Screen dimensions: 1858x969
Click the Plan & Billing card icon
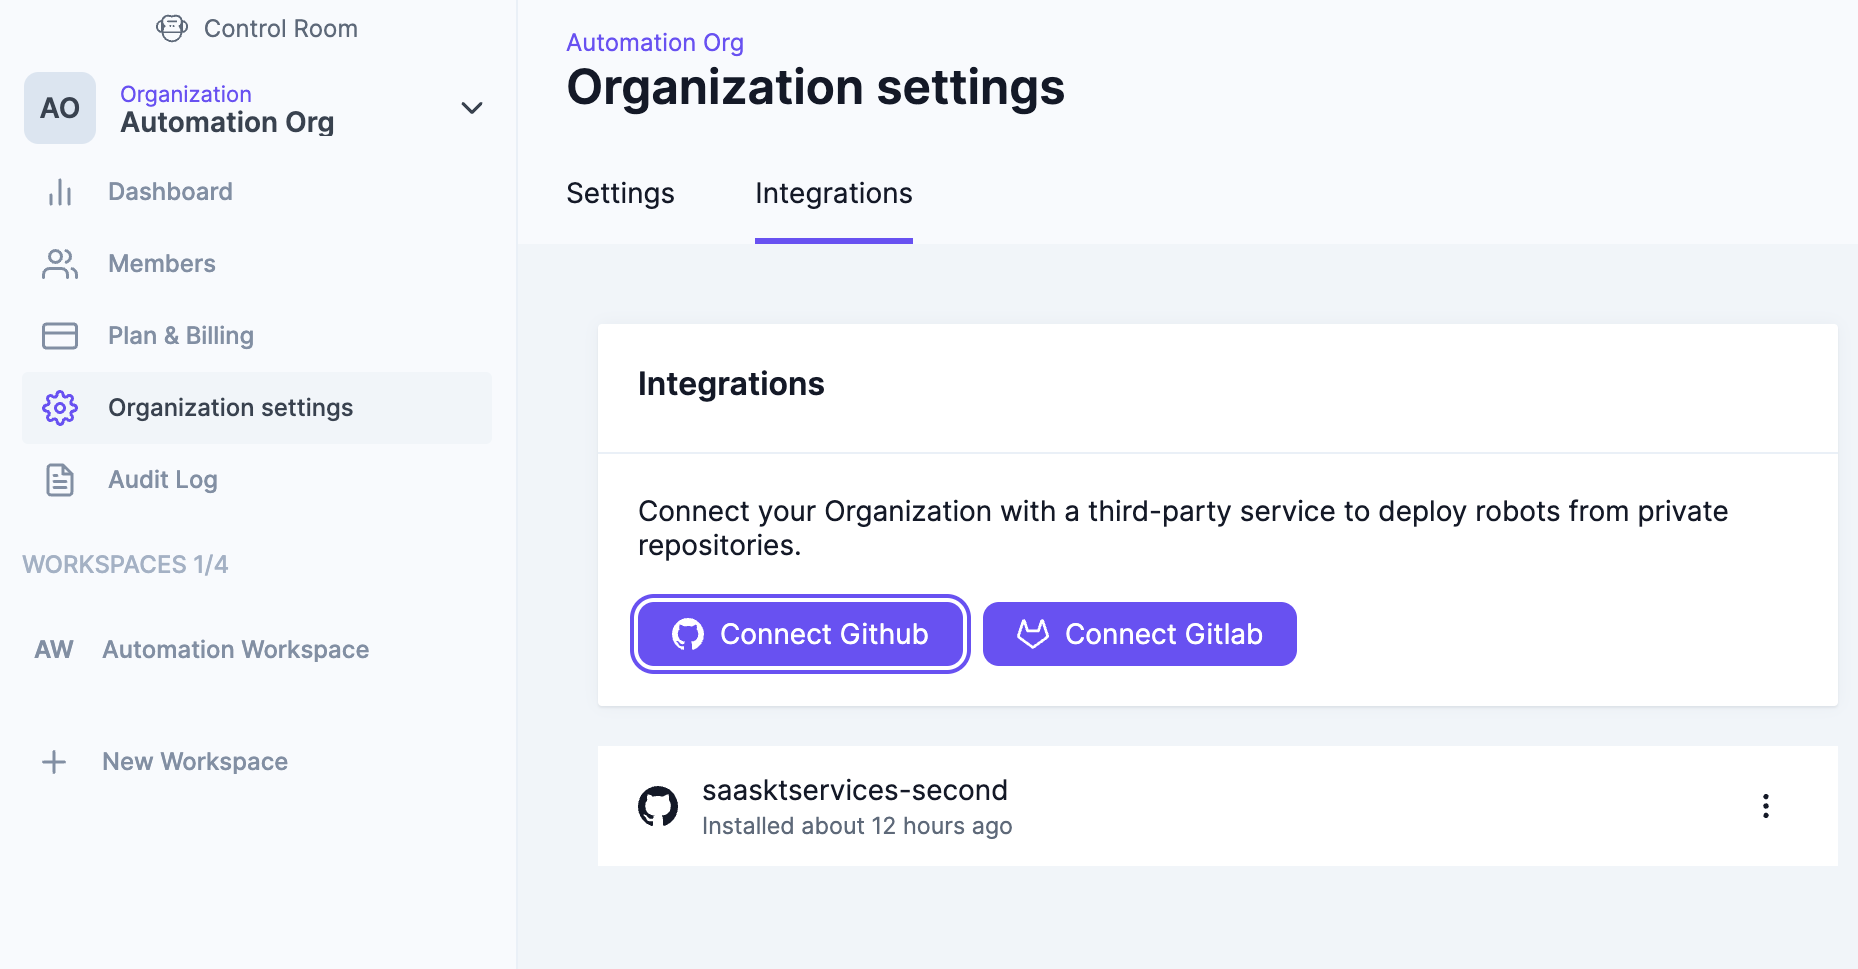pos(60,336)
